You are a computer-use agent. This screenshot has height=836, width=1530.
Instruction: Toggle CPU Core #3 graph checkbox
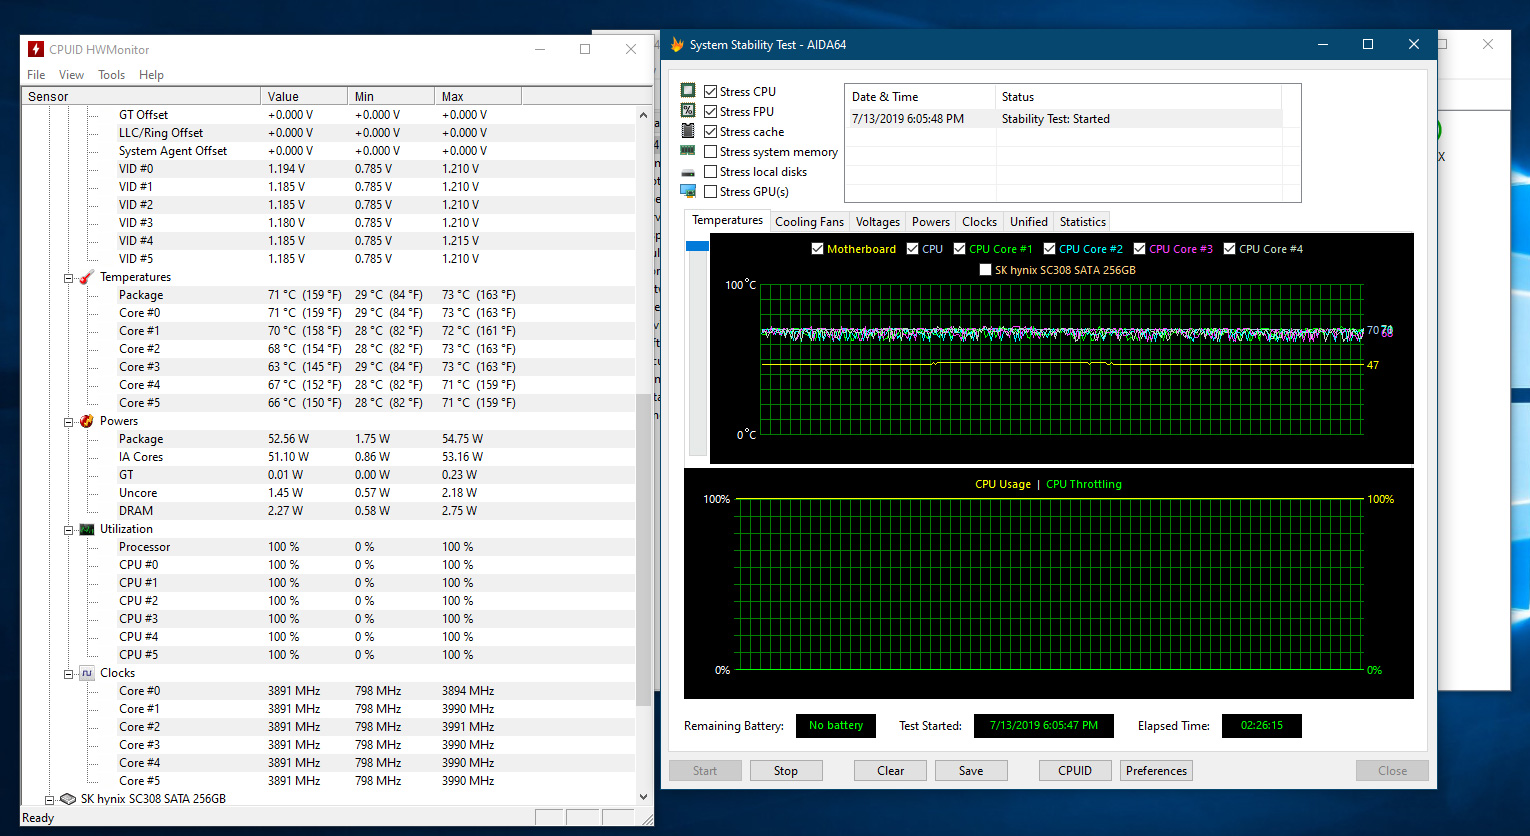pyautogui.click(x=1139, y=249)
